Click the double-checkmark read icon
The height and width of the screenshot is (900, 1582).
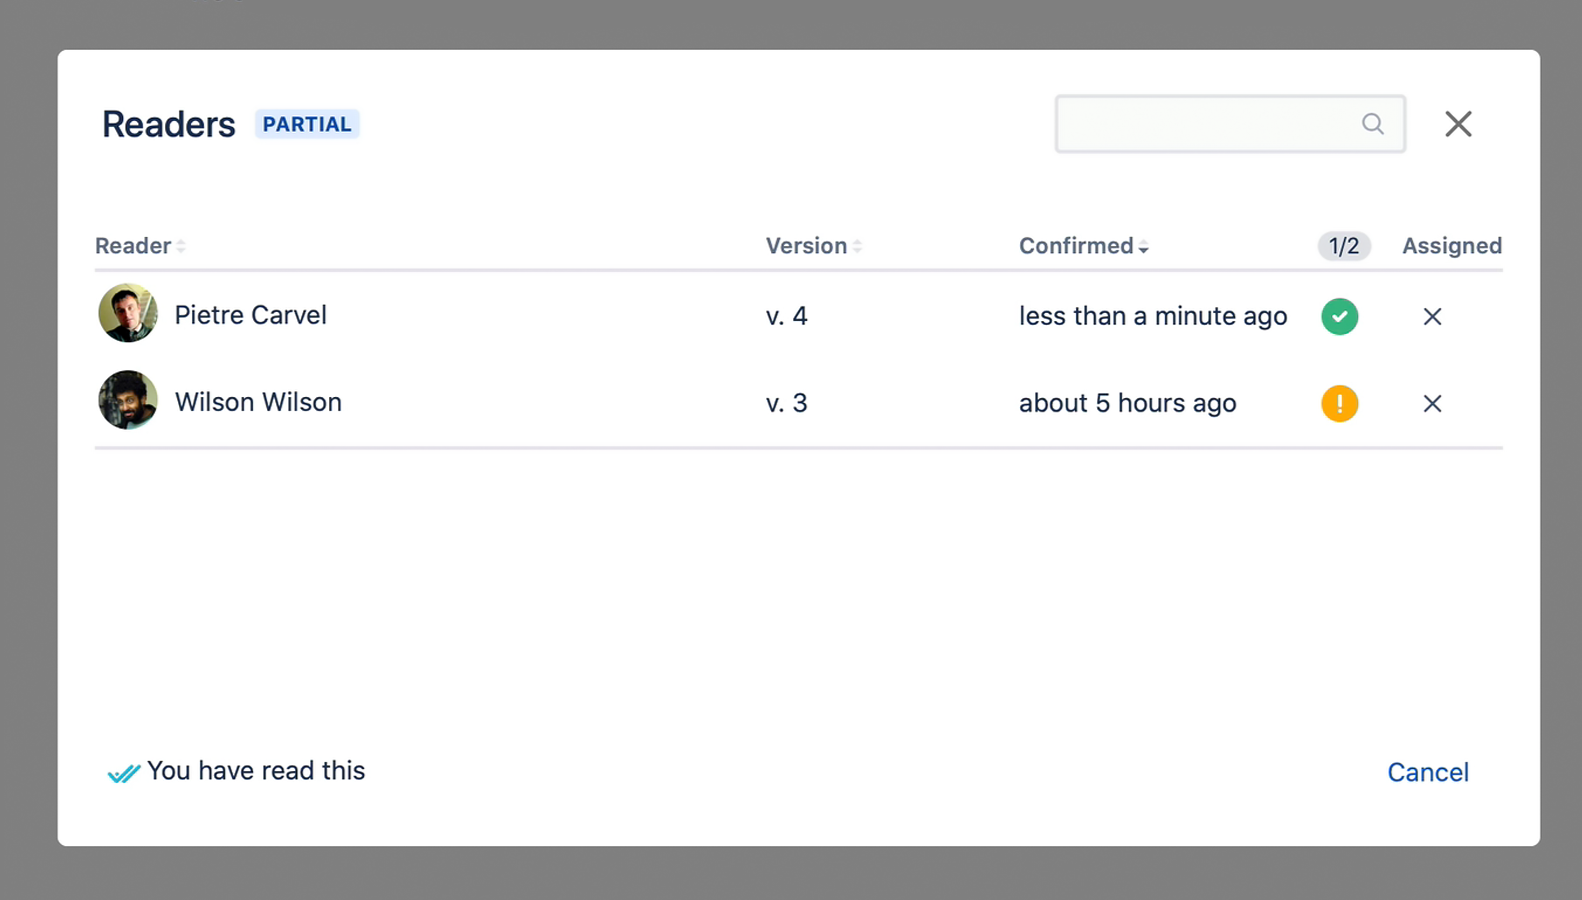point(123,773)
